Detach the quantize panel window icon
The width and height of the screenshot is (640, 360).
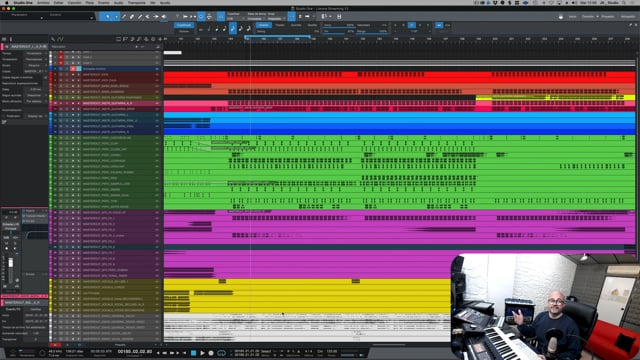pyautogui.click(x=631, y=25)
